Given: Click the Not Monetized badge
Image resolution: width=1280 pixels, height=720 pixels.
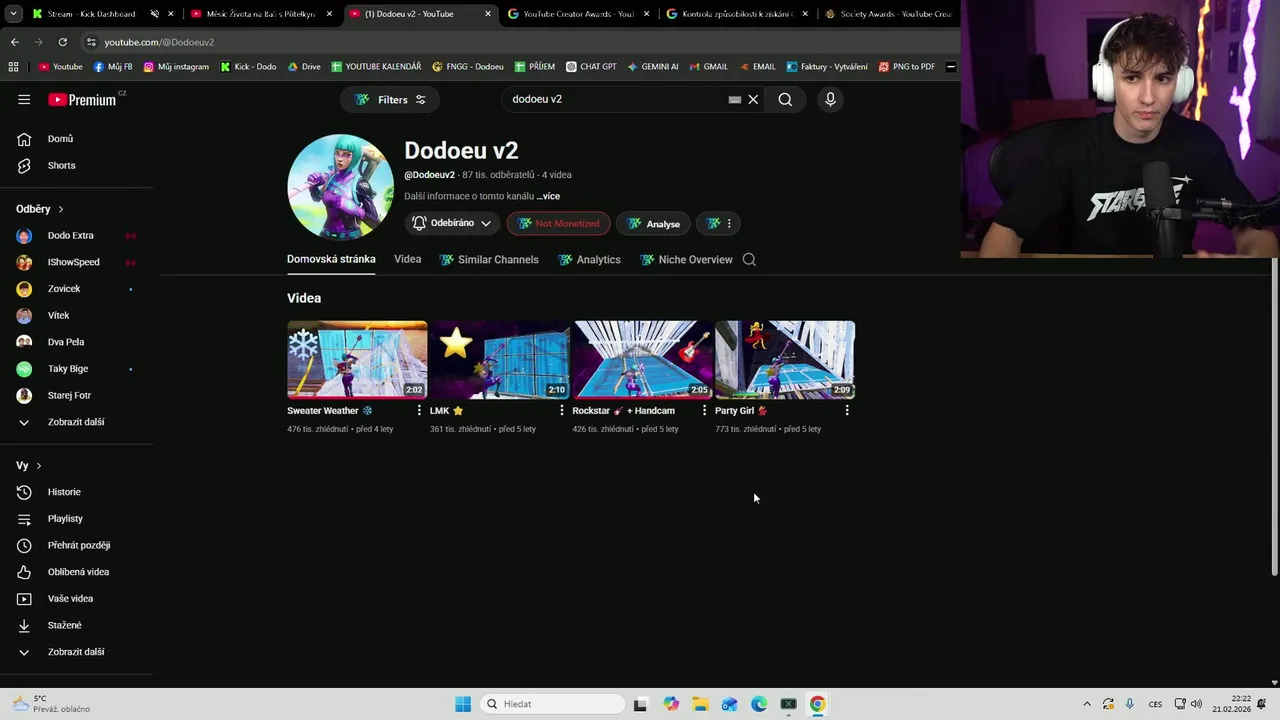Looking at the screenshot, I should tap(558, 223).
